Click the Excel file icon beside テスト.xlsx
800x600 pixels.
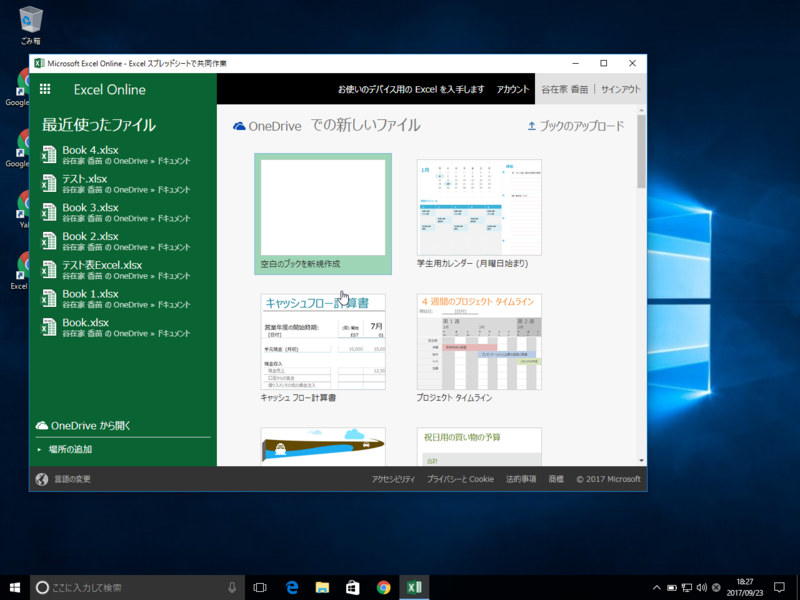pyautogui.click(x=49, y=183)
